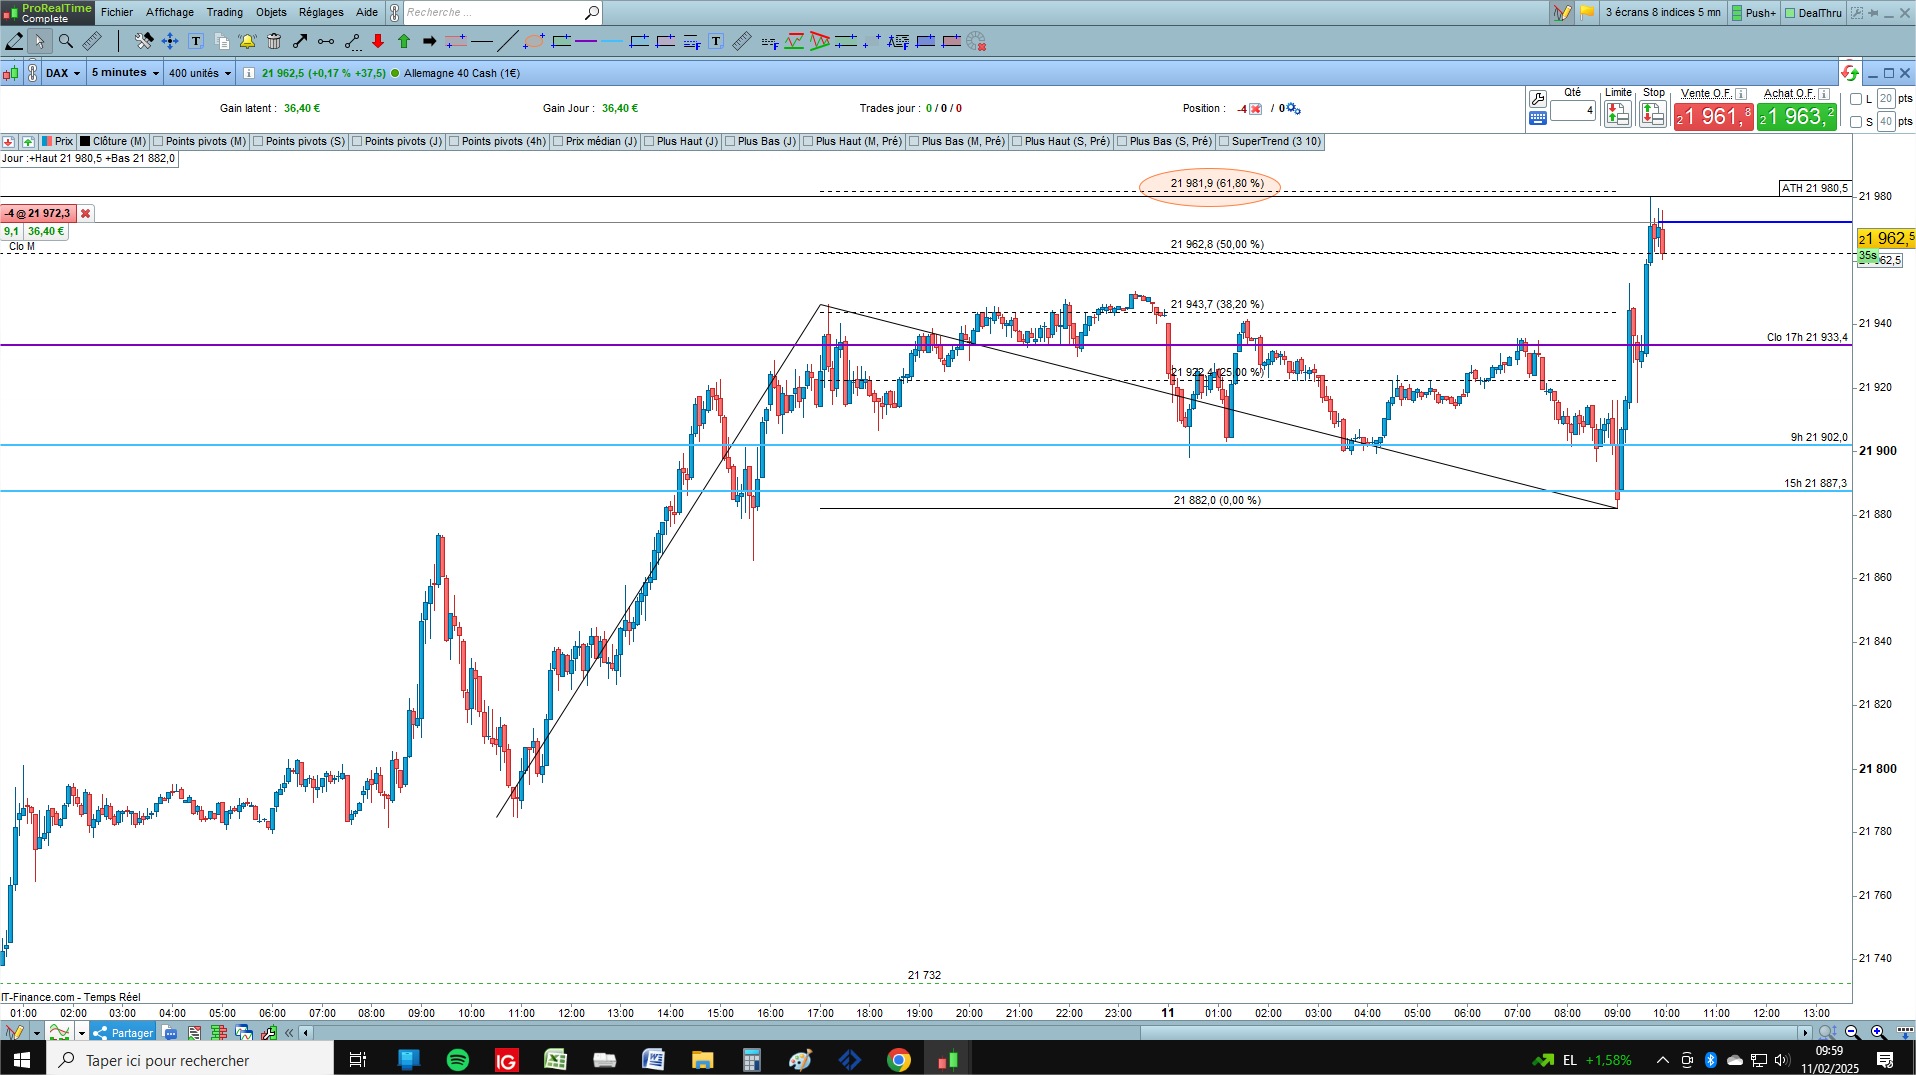Image resolution: width=1916 pixels, height=1075 pixels.
Task: Open position settings gear icon
Action: tap(1294, 109)
